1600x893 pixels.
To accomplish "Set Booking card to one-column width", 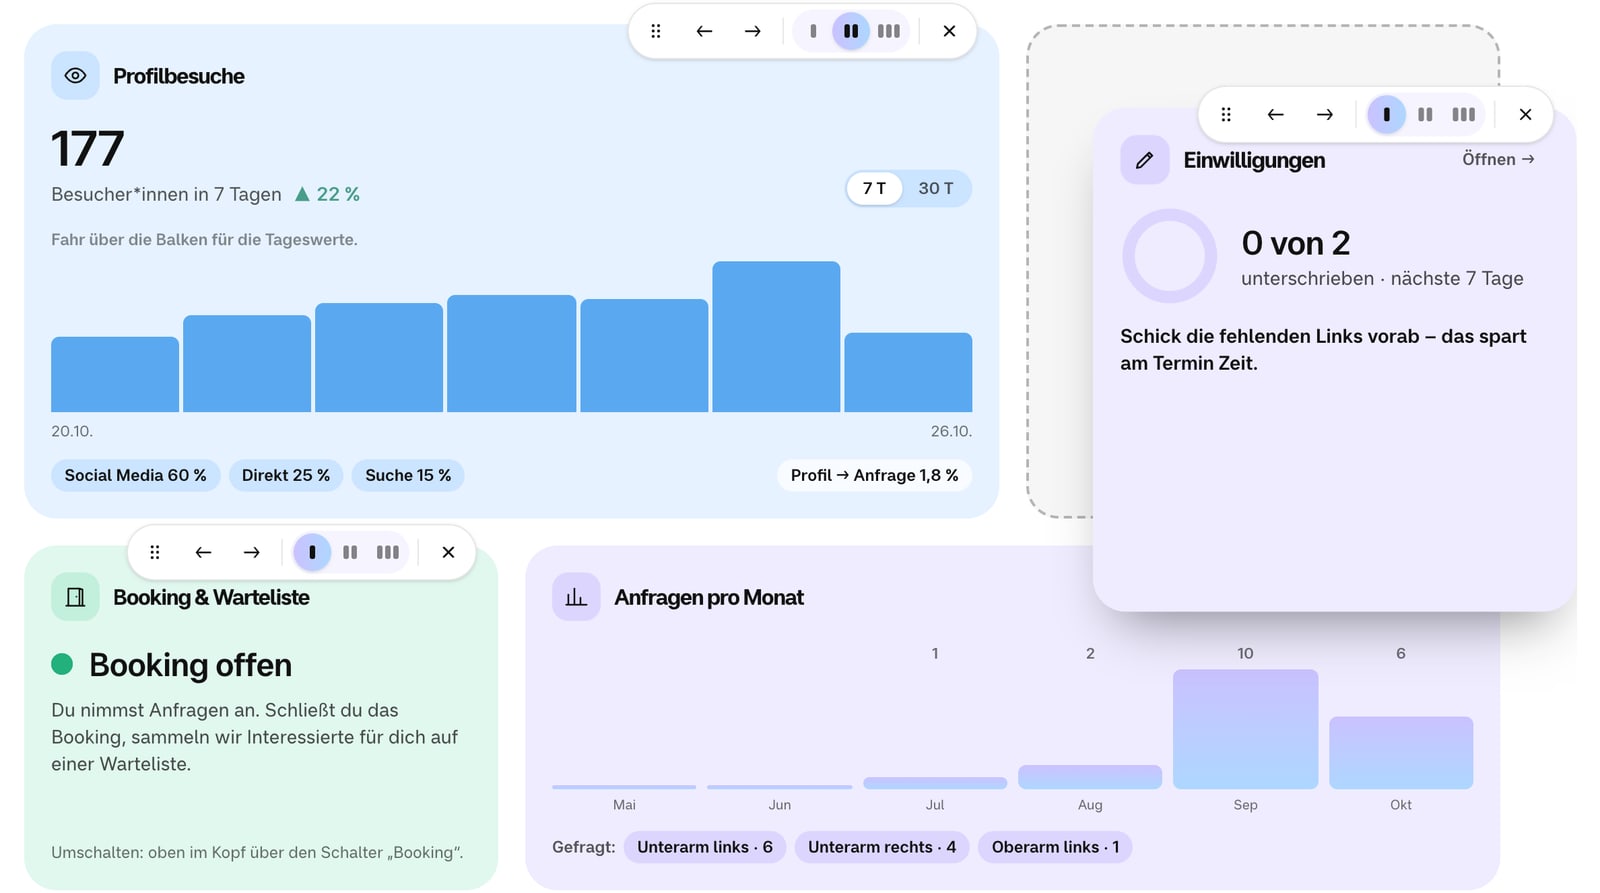I will point(312,552).
